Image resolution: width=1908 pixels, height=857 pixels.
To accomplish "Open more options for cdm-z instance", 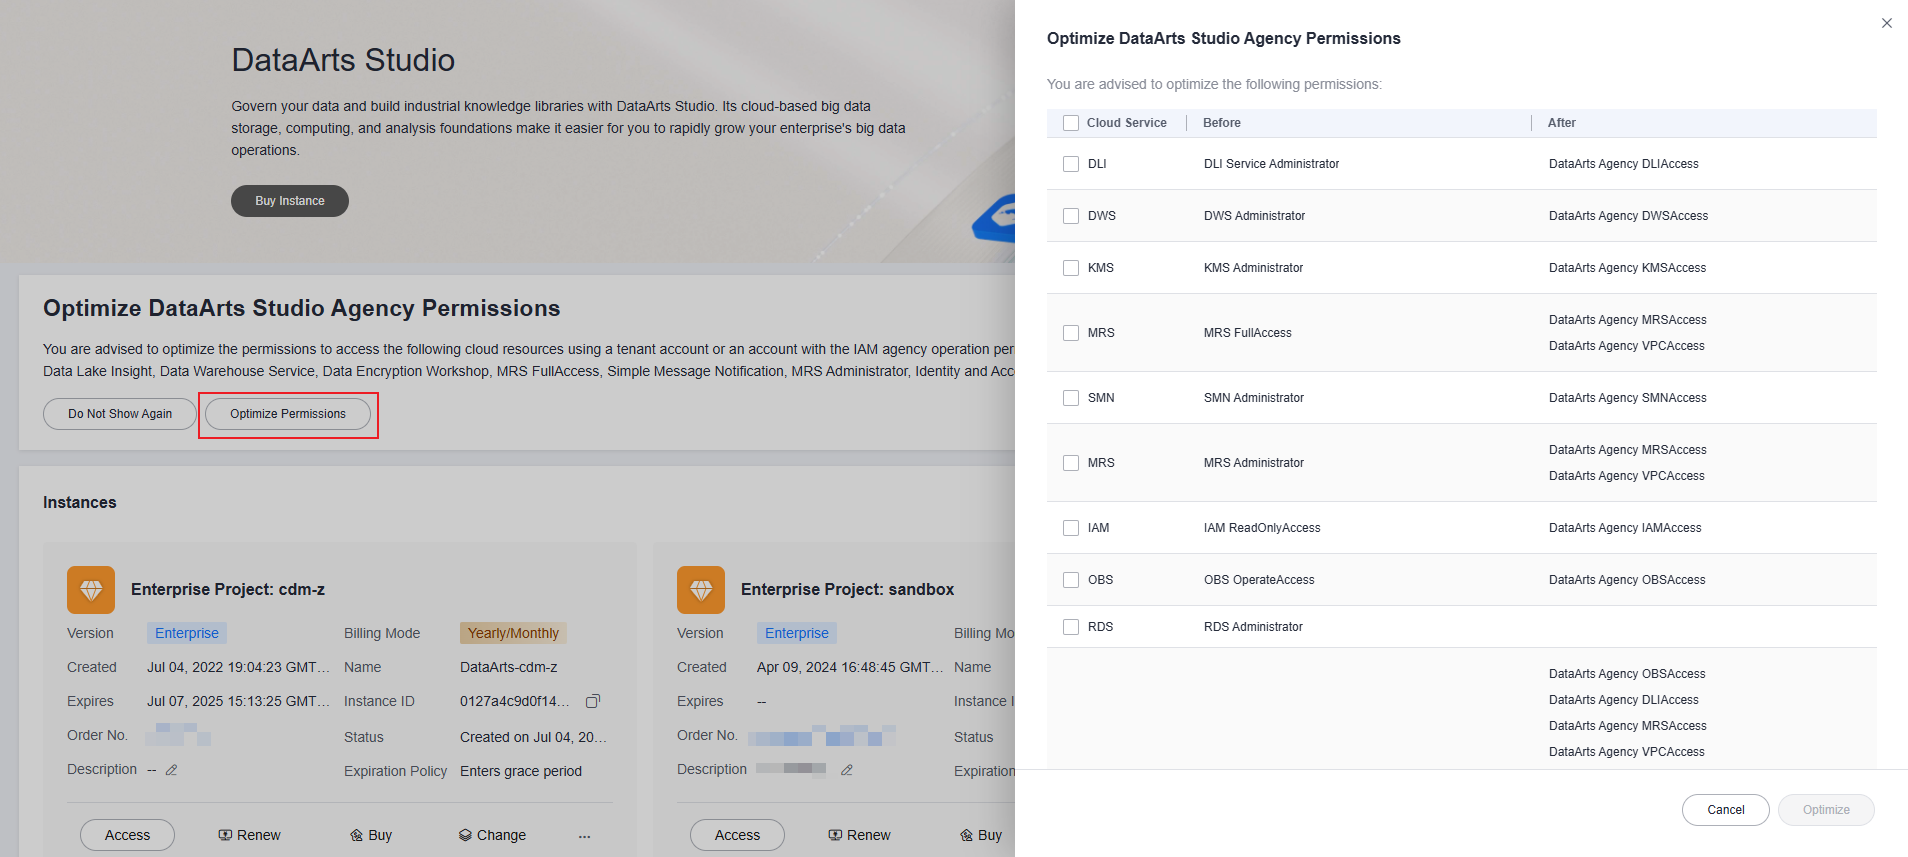I will (584, 835).
